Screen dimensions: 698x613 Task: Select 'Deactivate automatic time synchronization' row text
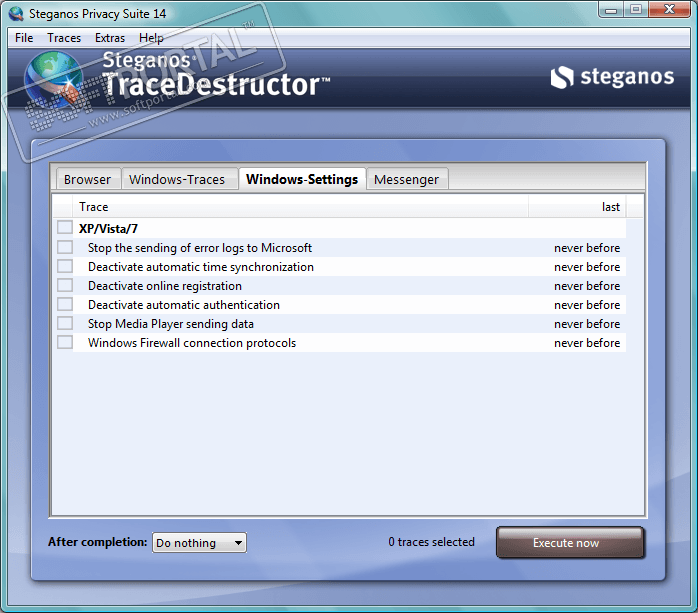[201, 267]
